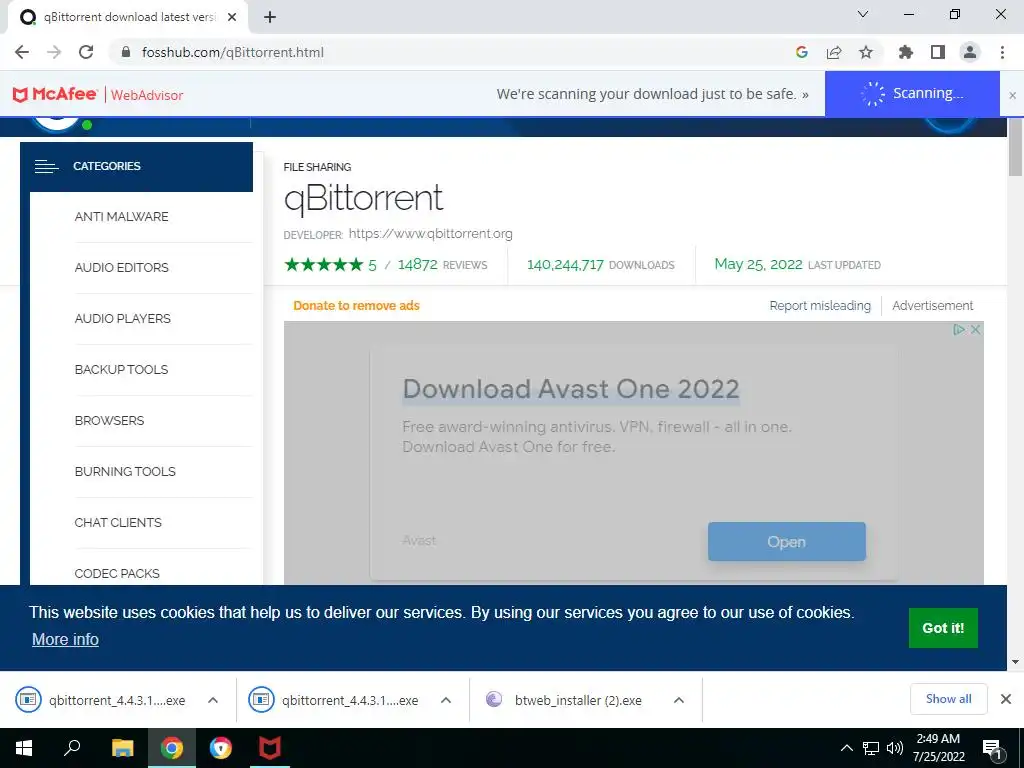Toggle the browser side panel
Viewport: 1024px width, 768px height.
click(938, 52)
